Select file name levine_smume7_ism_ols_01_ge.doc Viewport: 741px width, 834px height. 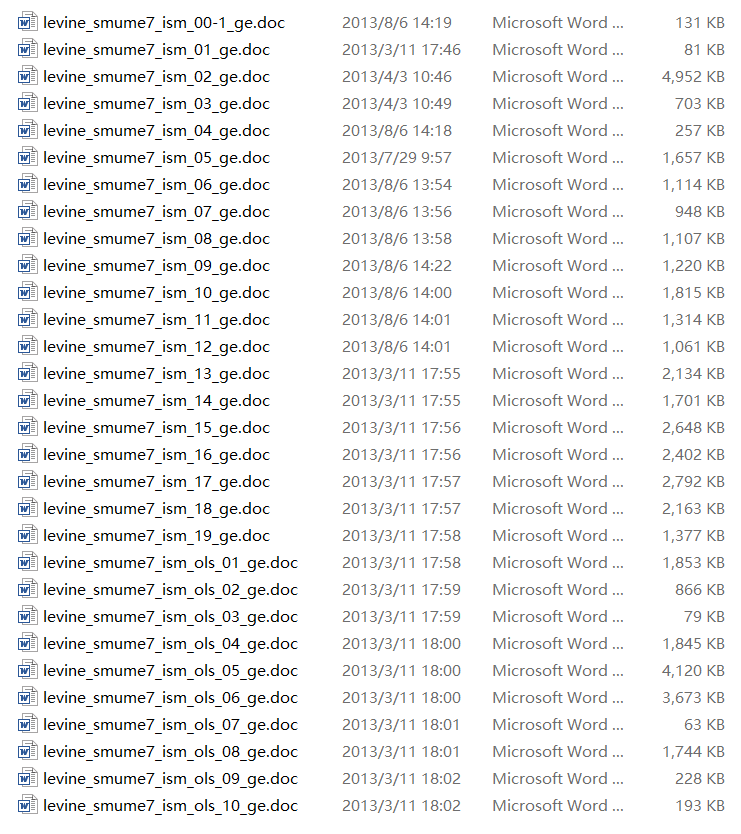click(x=170, y=563)
